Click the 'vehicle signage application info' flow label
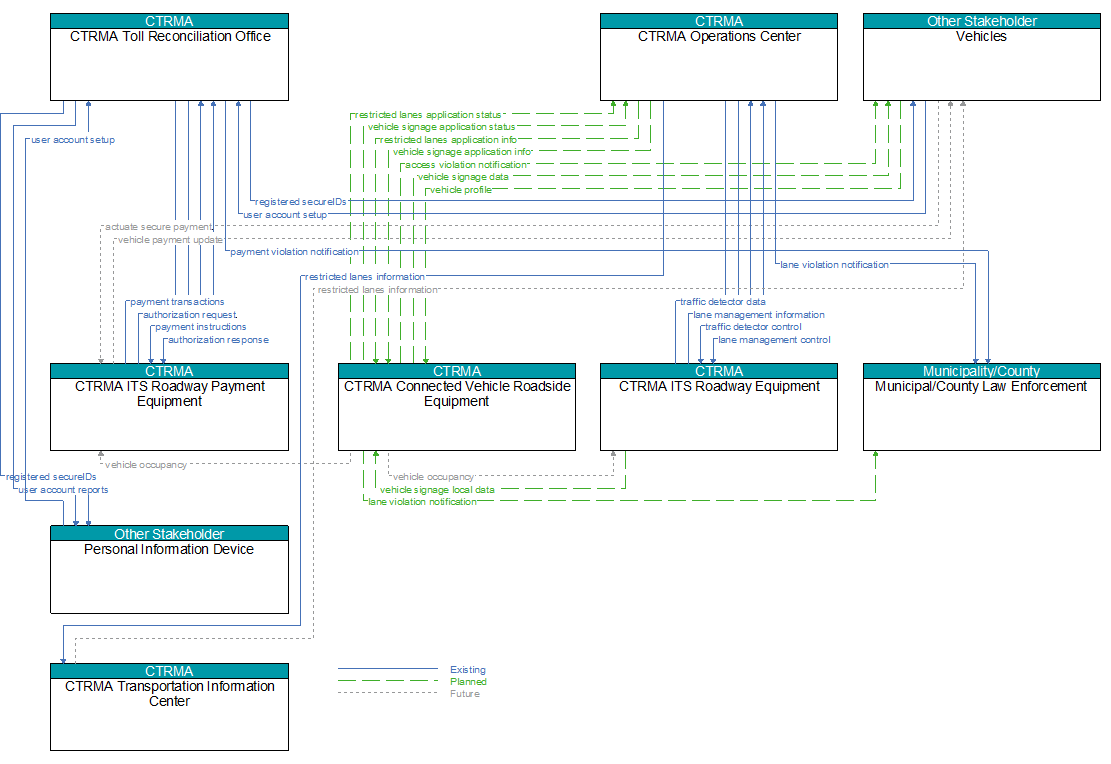Image resolution: width=1111 pixels, height=764 pixels. tap(462, 152)
